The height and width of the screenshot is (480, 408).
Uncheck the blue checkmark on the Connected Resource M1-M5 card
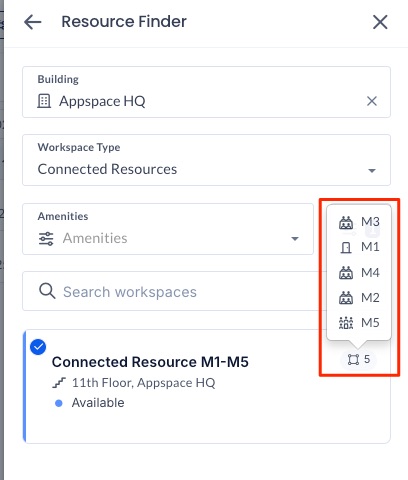38,347
